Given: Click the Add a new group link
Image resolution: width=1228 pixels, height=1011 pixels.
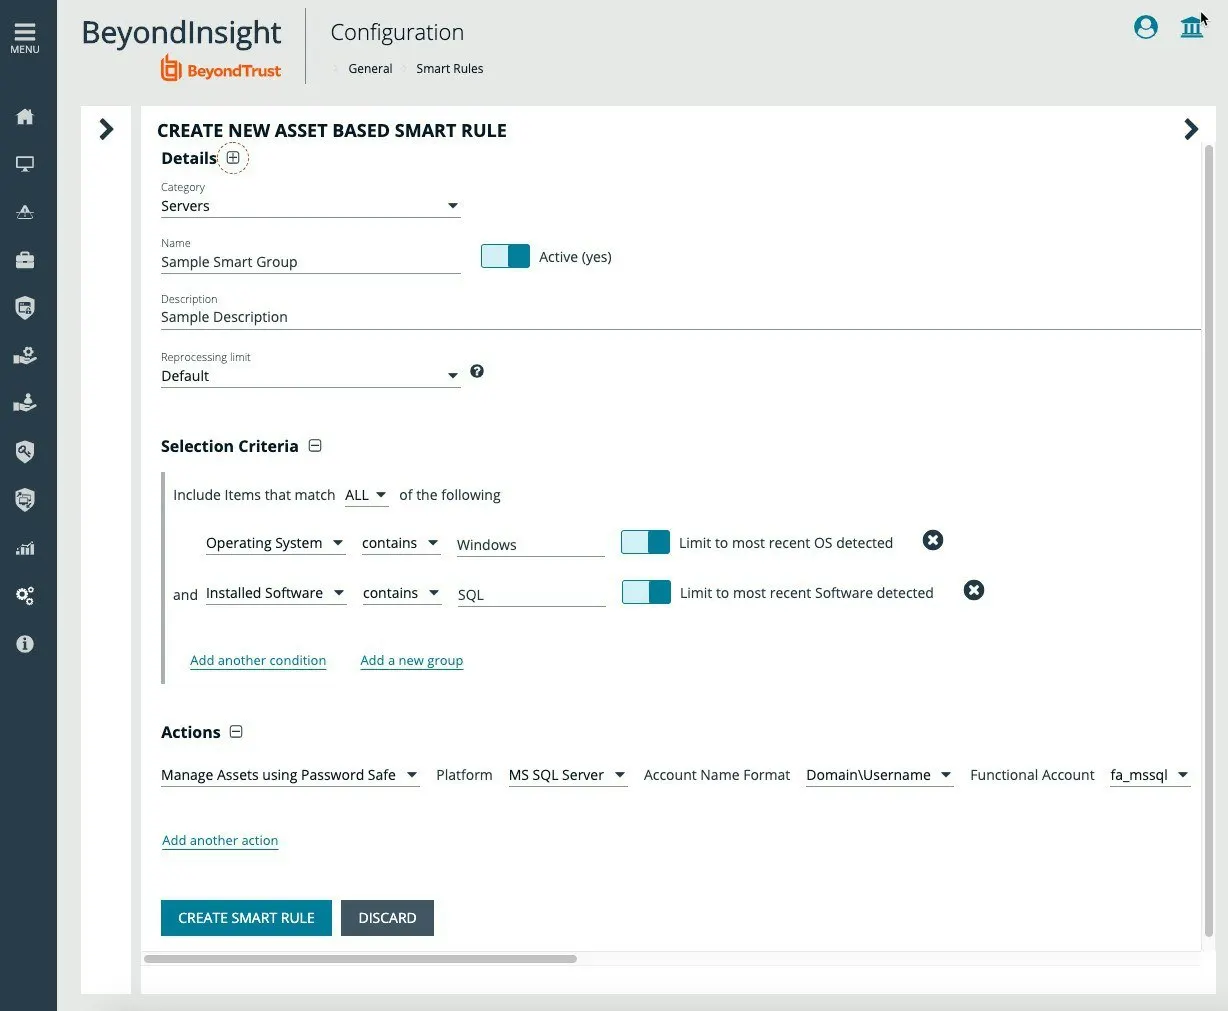Looking at the screenshot, I should click(412, 661).
